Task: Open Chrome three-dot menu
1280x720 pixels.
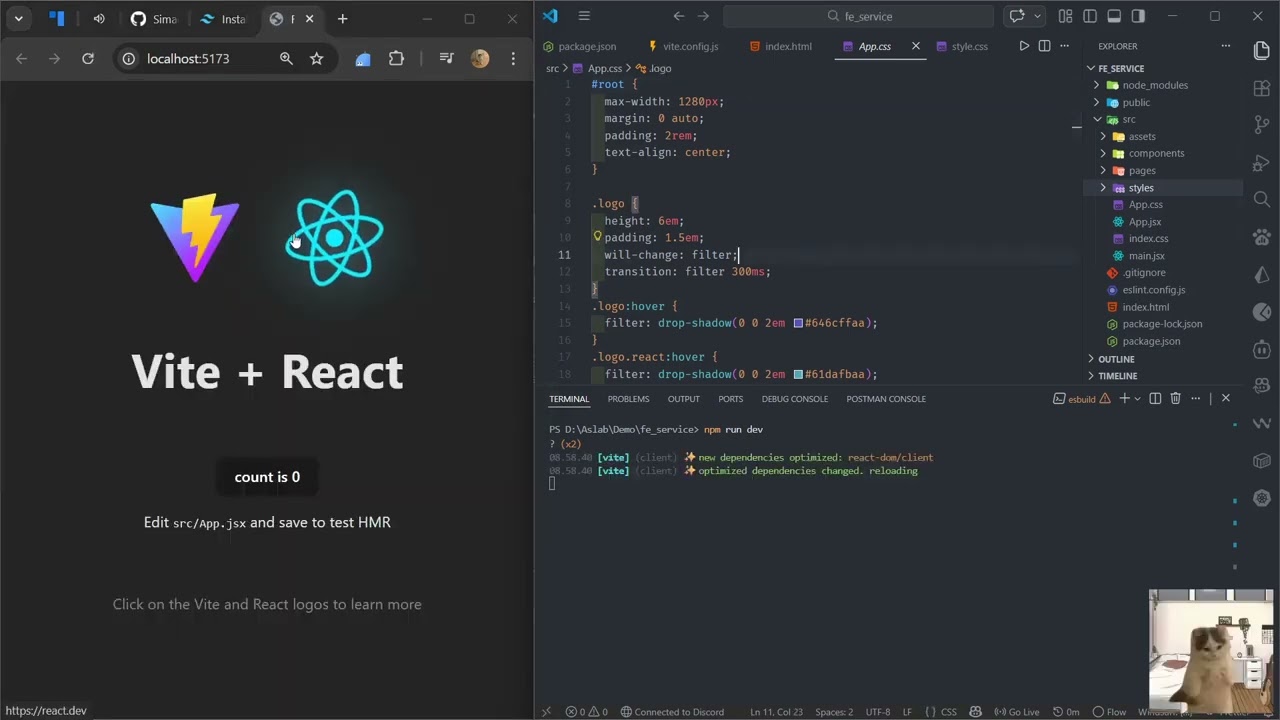Action: (513, 59)
